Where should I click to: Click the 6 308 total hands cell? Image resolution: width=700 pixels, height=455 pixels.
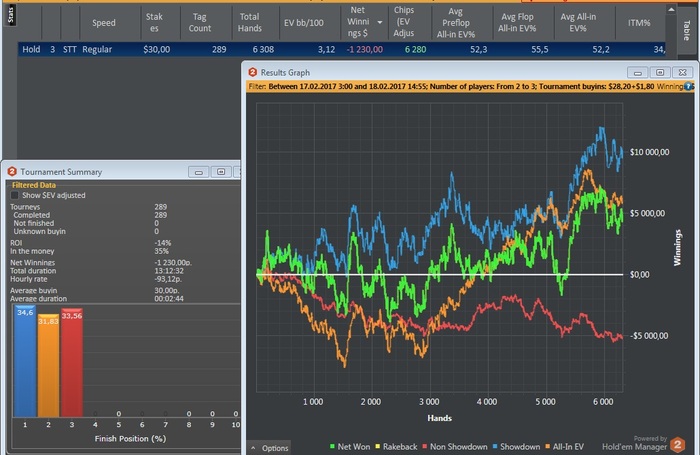pos(263,49)
